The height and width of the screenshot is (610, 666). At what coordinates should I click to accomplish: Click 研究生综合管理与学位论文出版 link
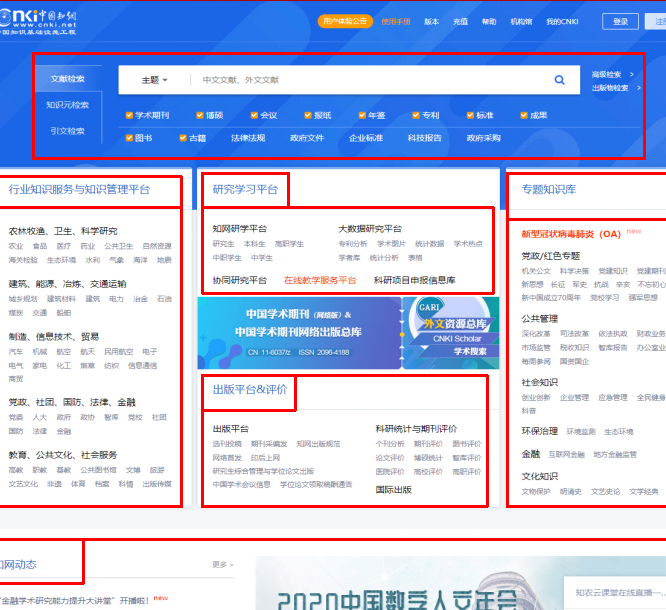263,471
